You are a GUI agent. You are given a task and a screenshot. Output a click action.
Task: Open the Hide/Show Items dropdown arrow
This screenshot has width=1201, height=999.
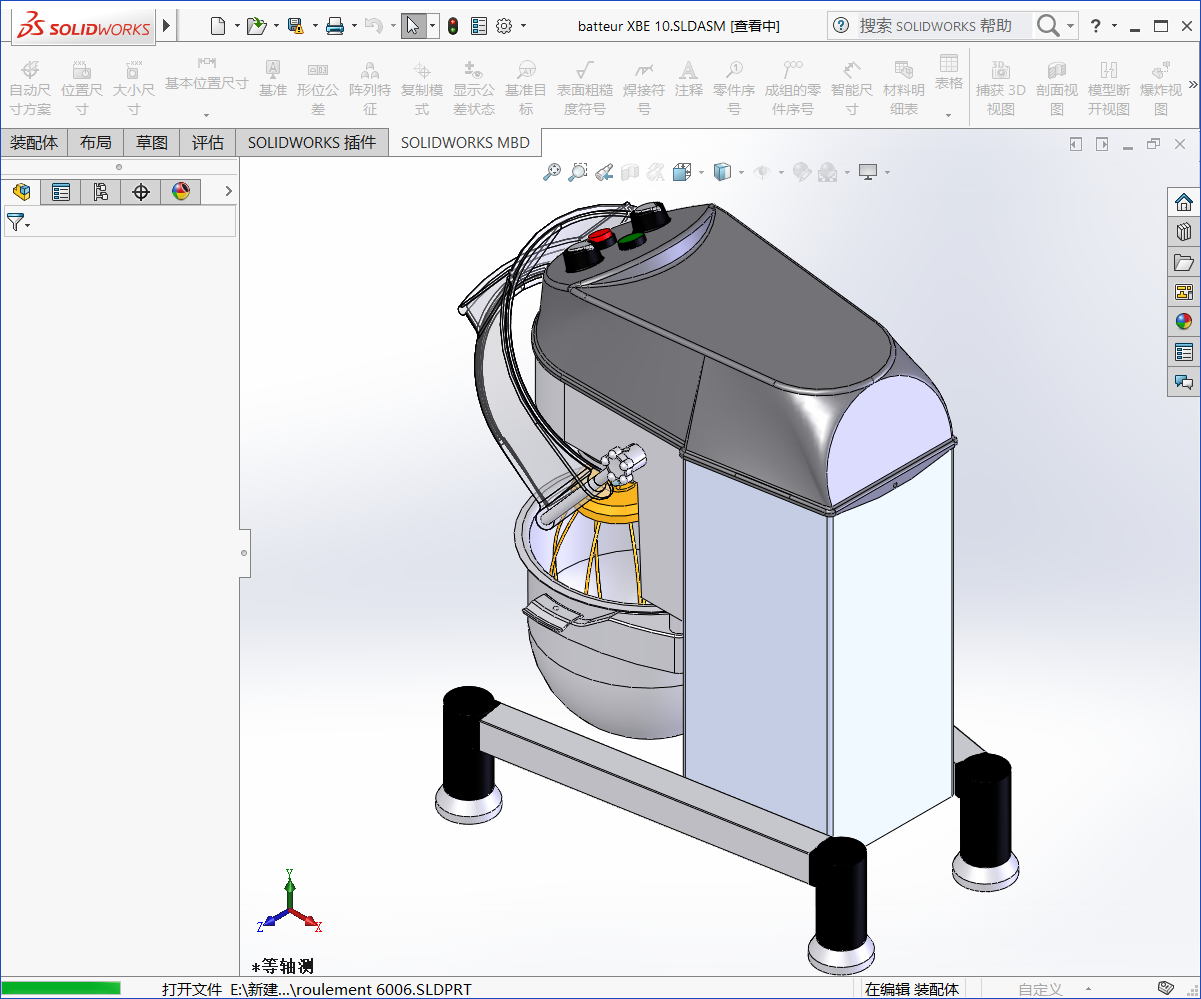coord(779,172)
